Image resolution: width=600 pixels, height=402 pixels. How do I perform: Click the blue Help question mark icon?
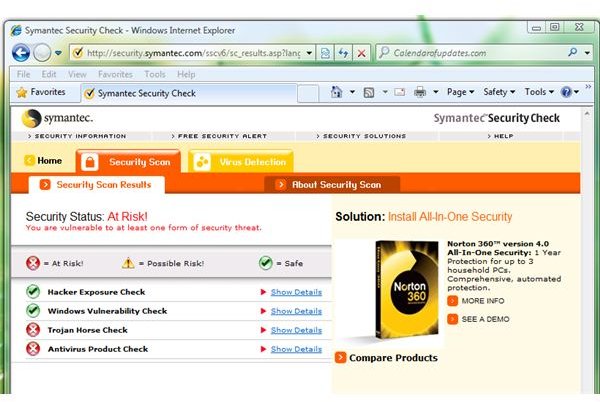(x=566, y=92)
